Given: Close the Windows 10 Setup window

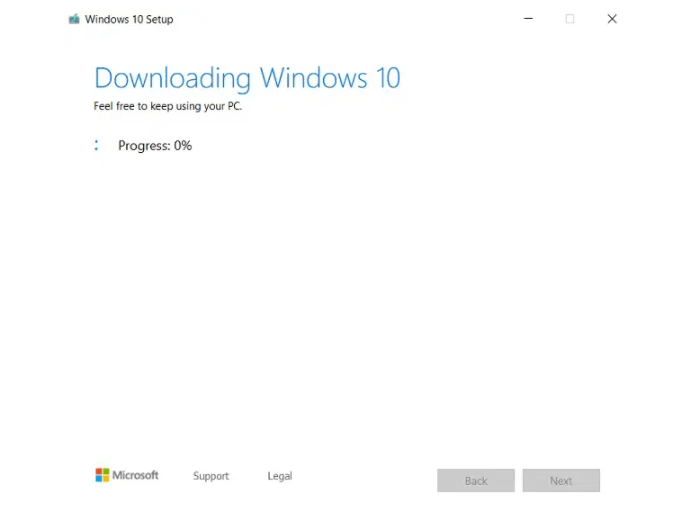Looking at the screenshot, I should pos(612,18).
